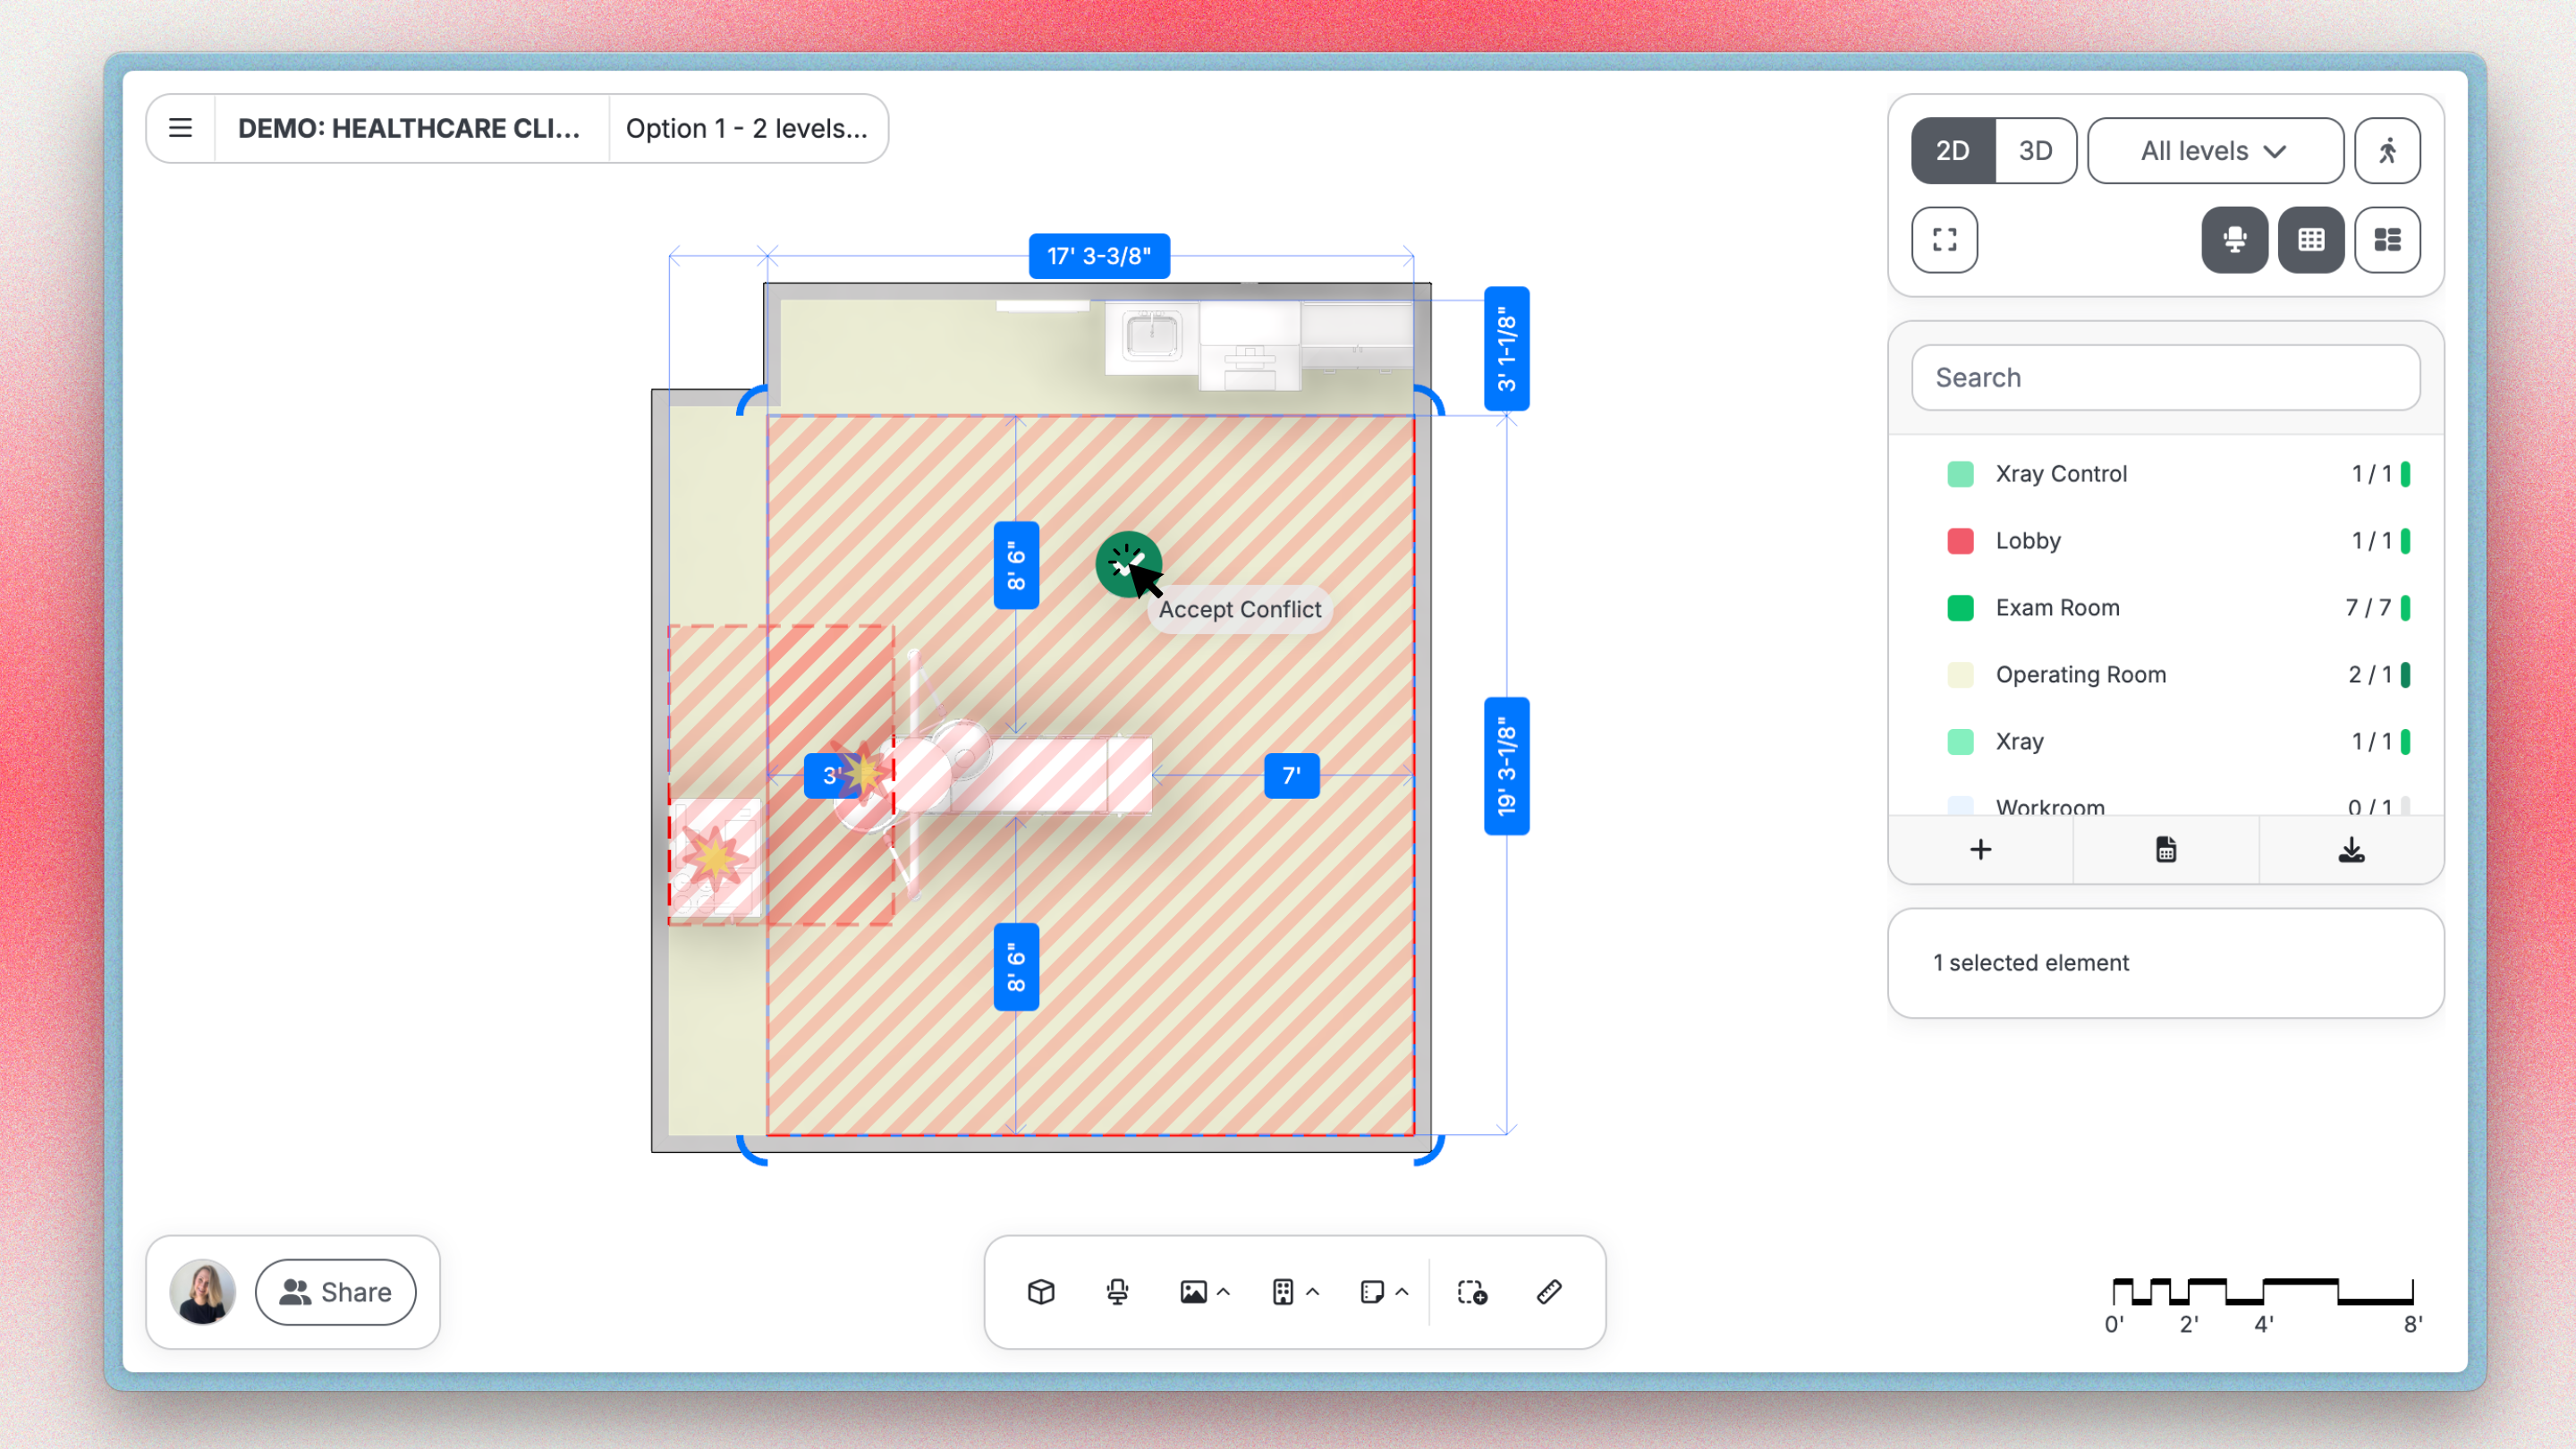Click the download icon in the room panel

tap(2351, 850)
